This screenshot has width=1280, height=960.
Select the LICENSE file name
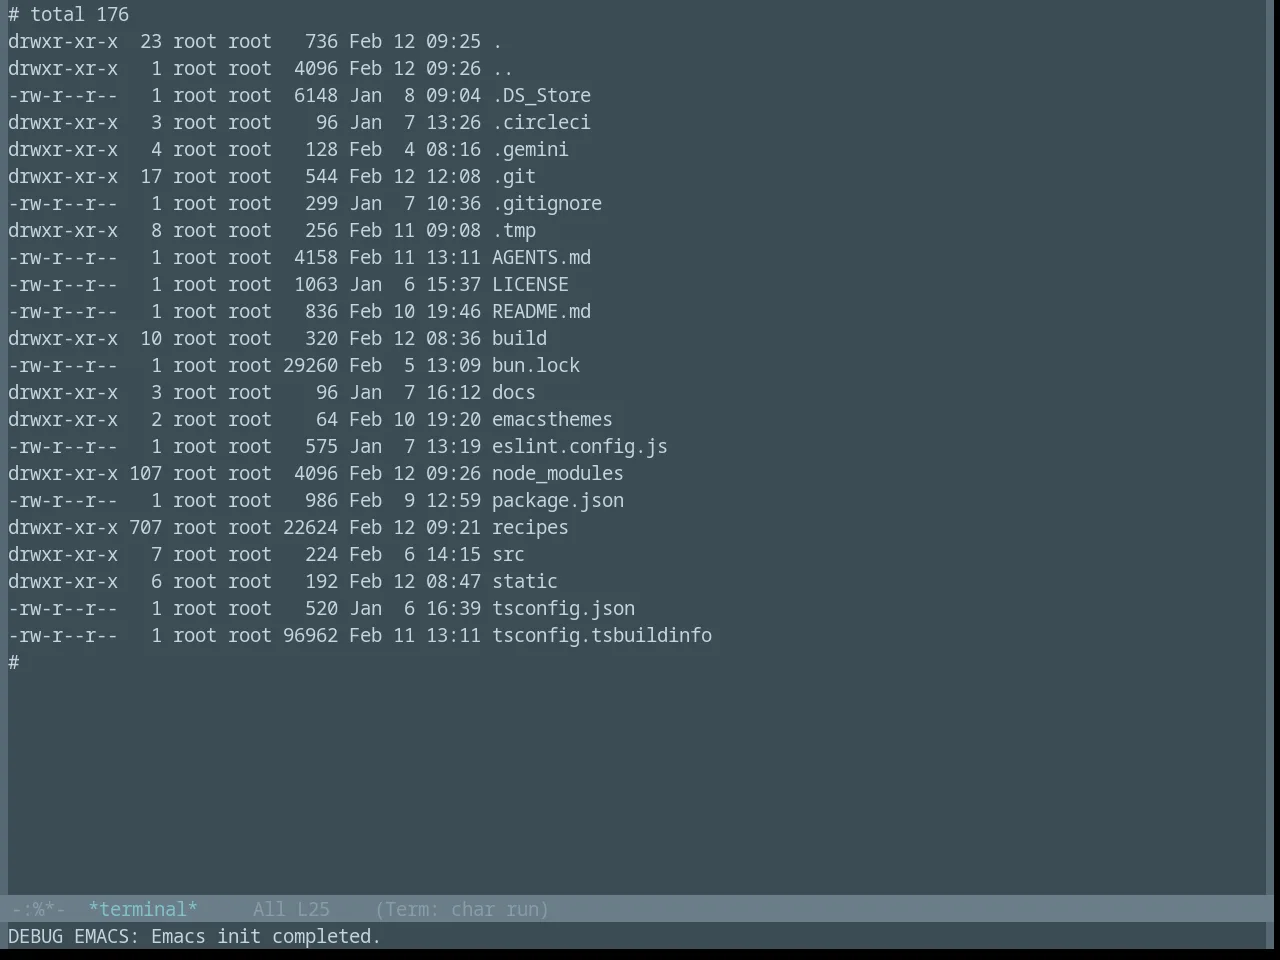click(x=530, y=285)
